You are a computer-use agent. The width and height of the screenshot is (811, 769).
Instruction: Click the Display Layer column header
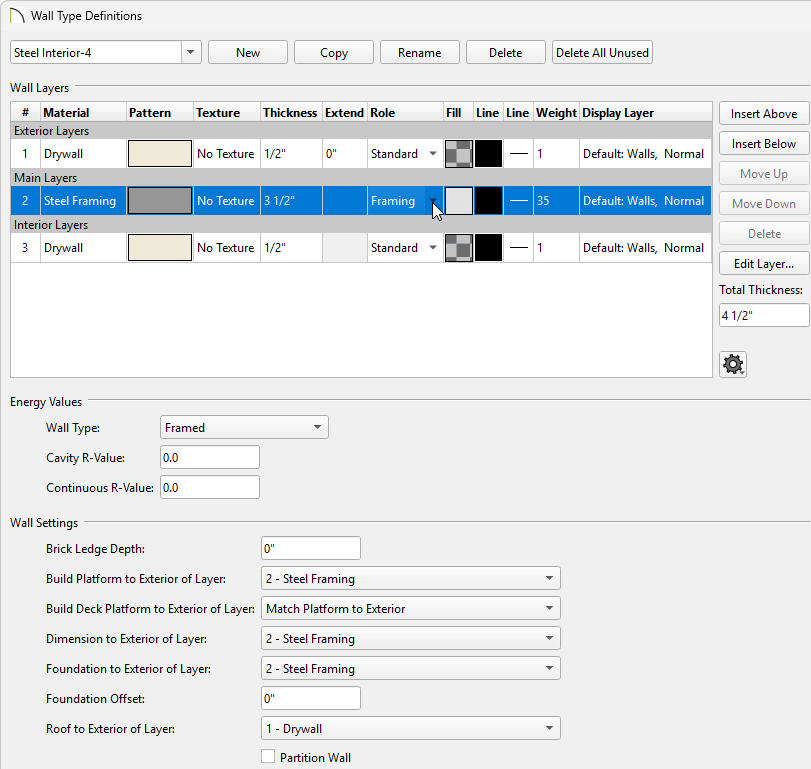[645, 113]
